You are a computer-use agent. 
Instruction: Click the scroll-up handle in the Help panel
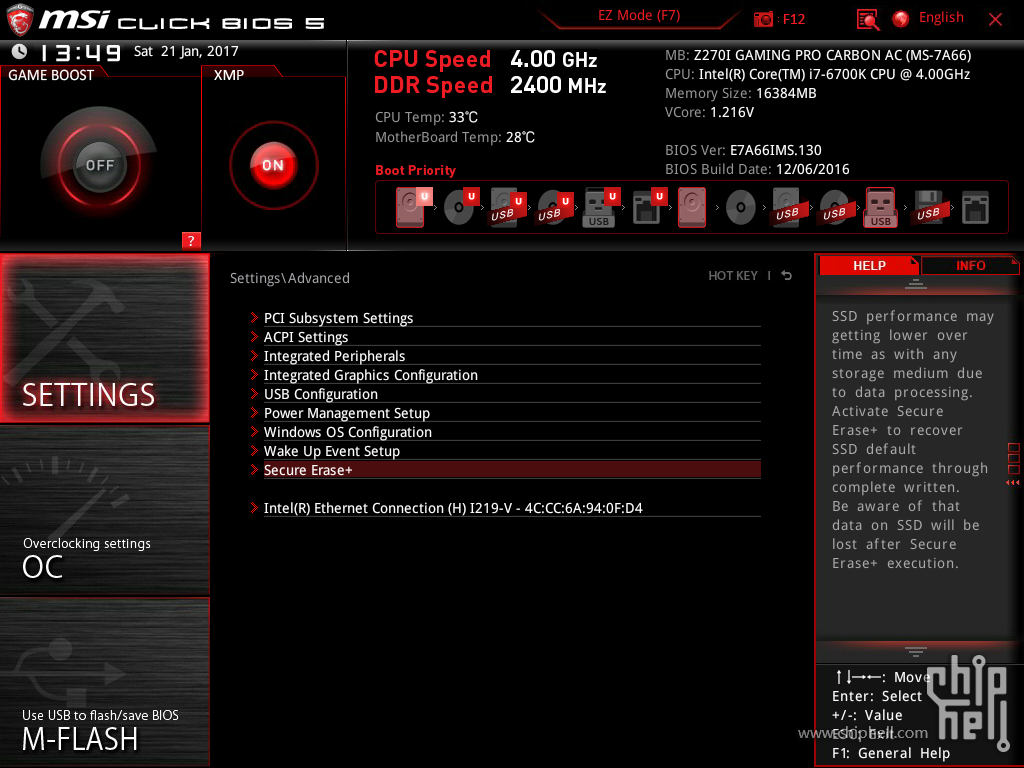point(916,283)
